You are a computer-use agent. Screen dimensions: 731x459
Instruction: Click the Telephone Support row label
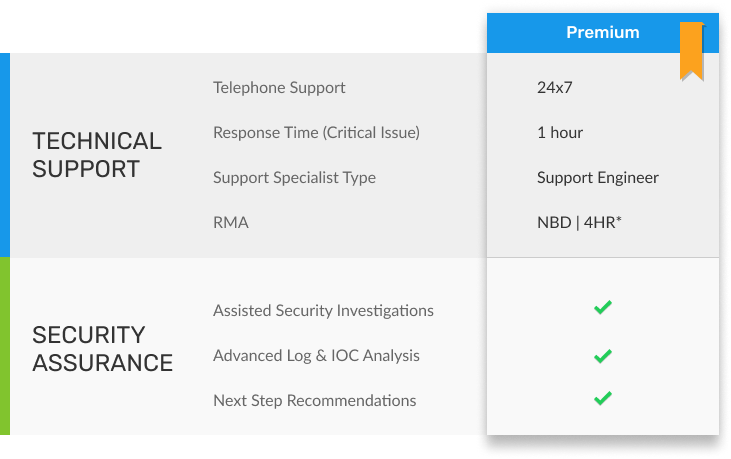pos(279,88)
